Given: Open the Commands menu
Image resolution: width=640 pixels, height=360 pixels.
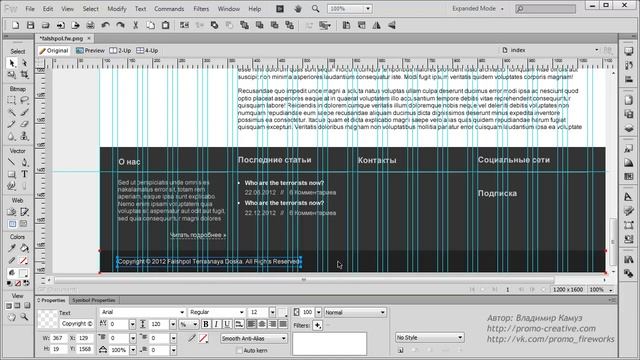Looking at the screenshot, I should click(x=169, y=9).
